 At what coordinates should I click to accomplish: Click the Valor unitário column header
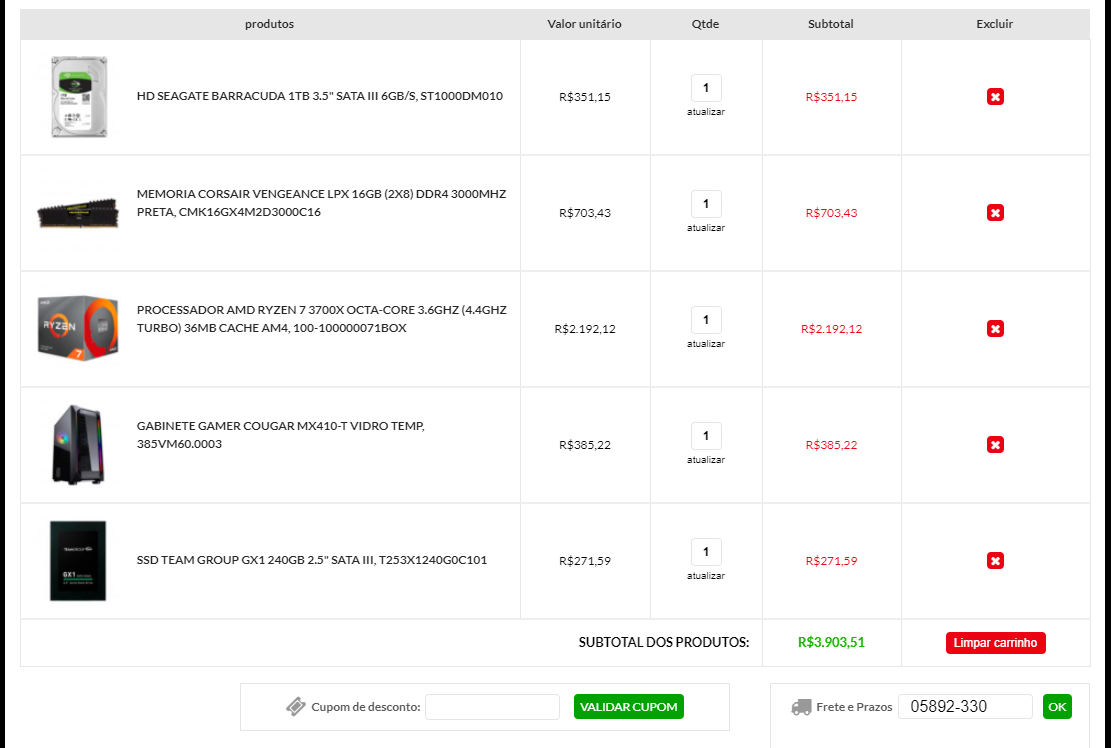point(584,24)
